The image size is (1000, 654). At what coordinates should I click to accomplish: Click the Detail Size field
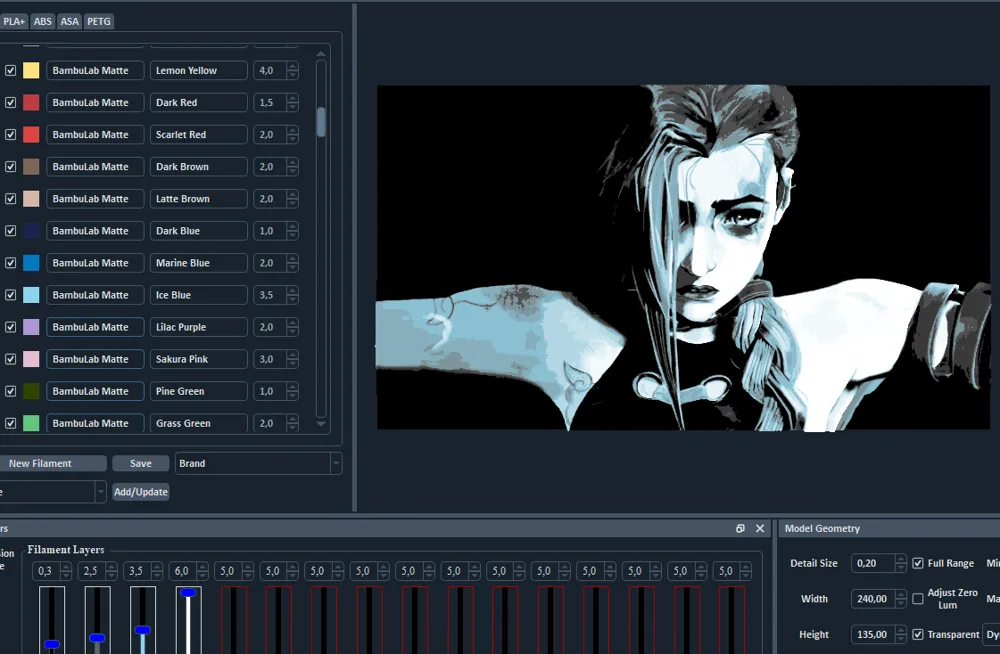(878, 563)
